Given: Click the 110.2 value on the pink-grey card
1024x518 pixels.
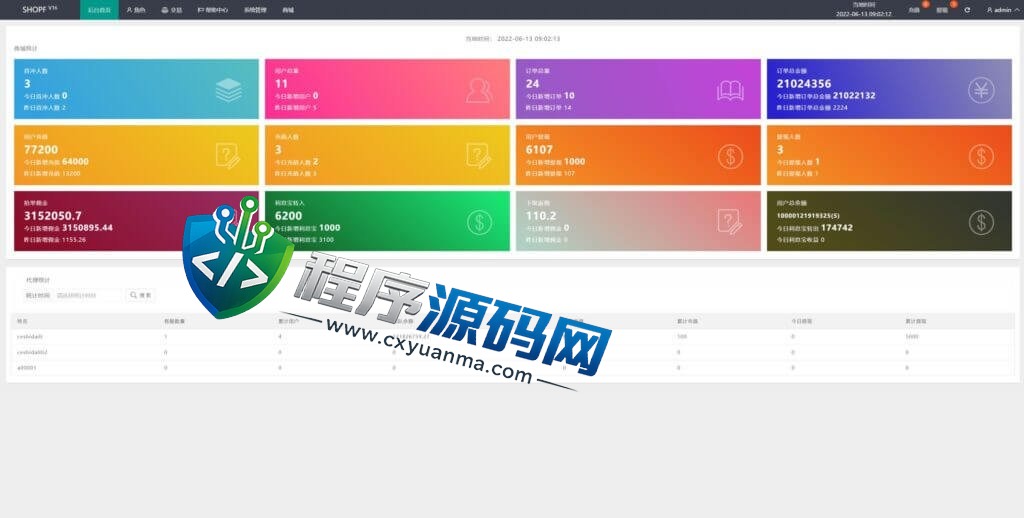Looking at the screenshot, I should point(541,216).
